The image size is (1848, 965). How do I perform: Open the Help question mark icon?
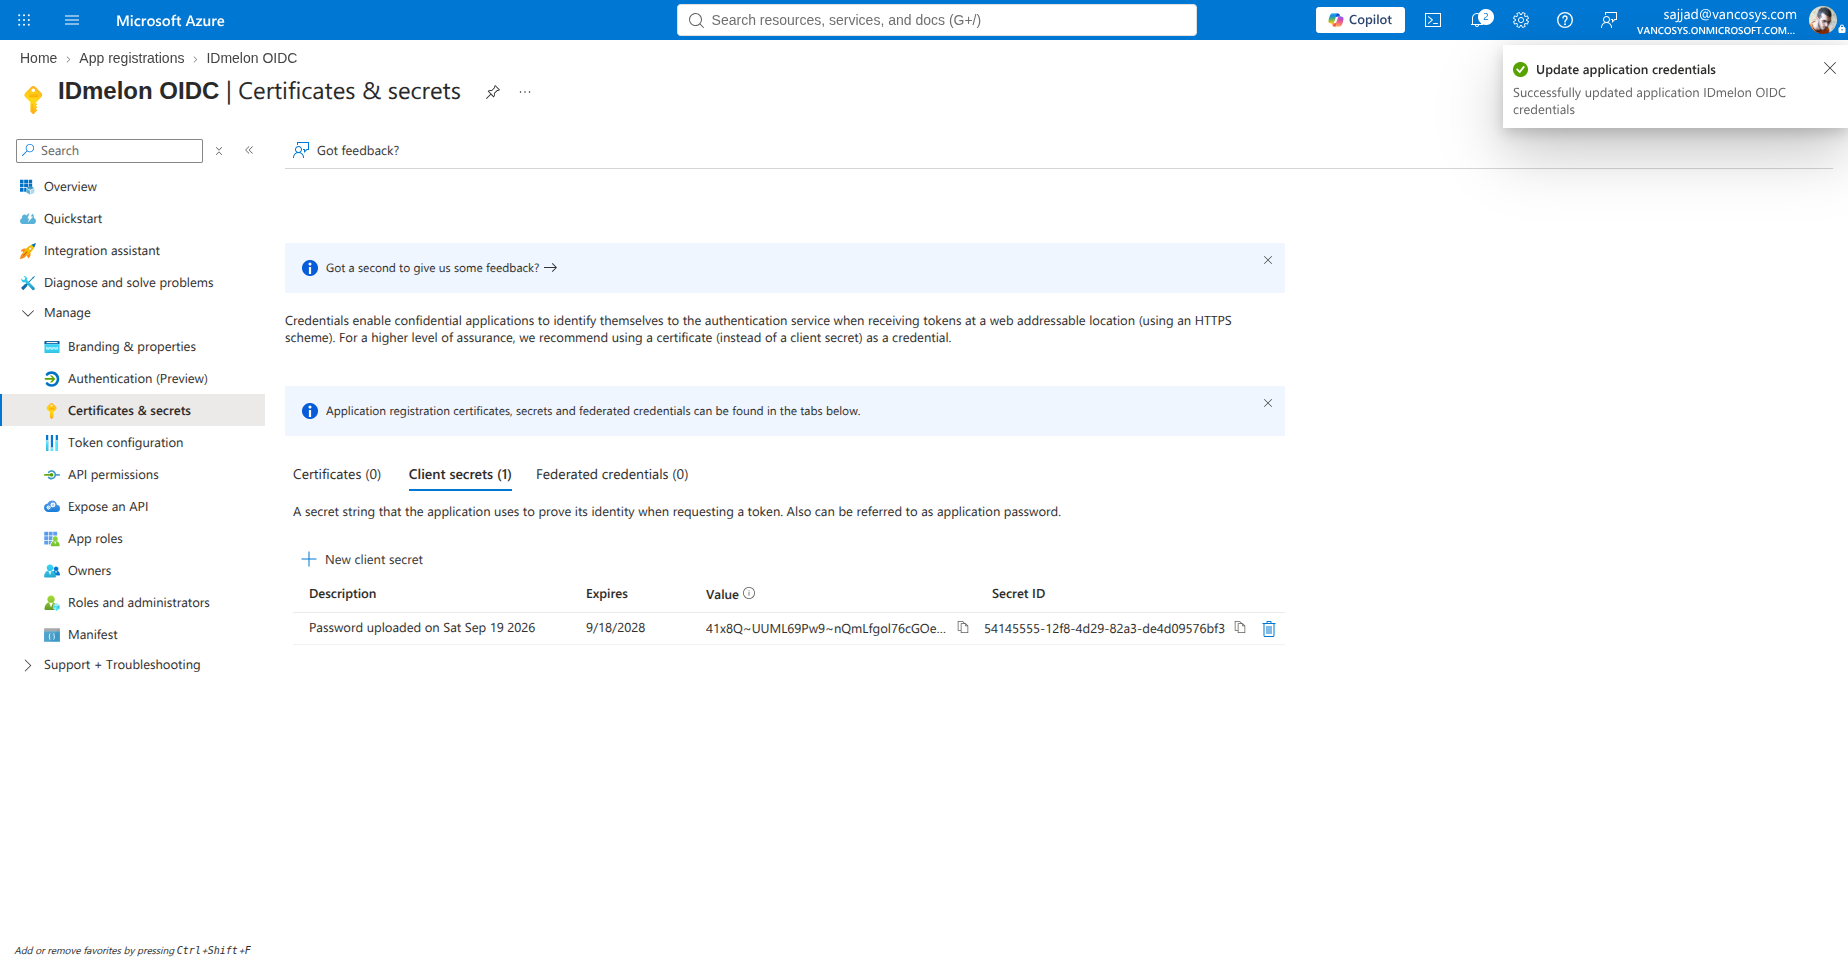click(1565, 20)
